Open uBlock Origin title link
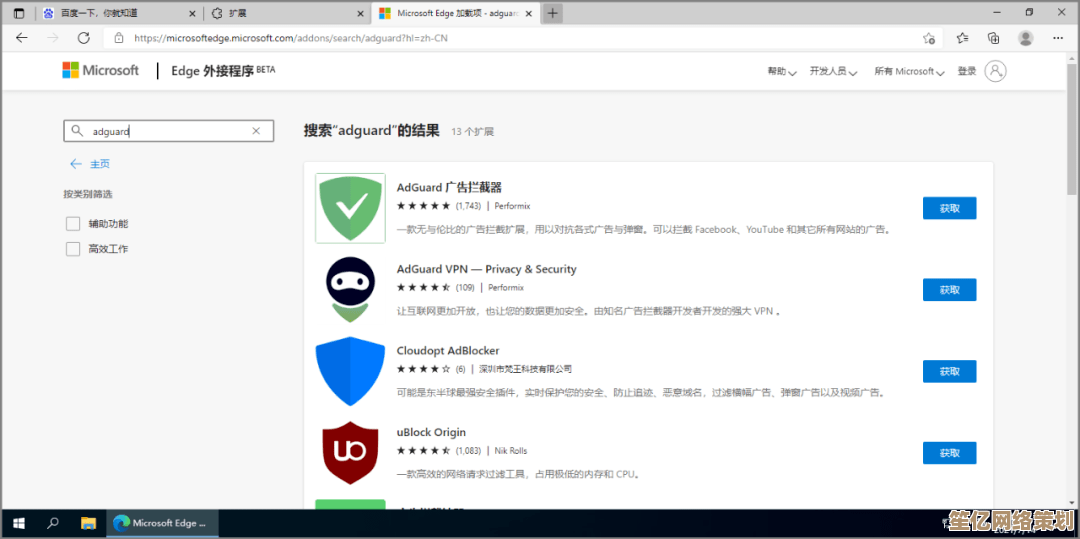This screenshot has width=1080, height=539. [x=431, y=432]
